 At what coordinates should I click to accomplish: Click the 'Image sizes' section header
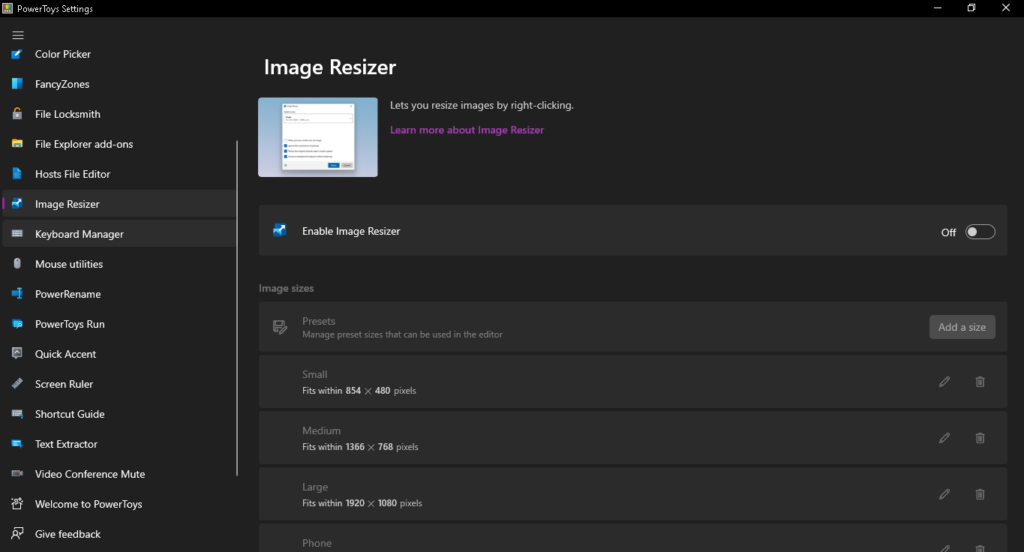point(286,288)
